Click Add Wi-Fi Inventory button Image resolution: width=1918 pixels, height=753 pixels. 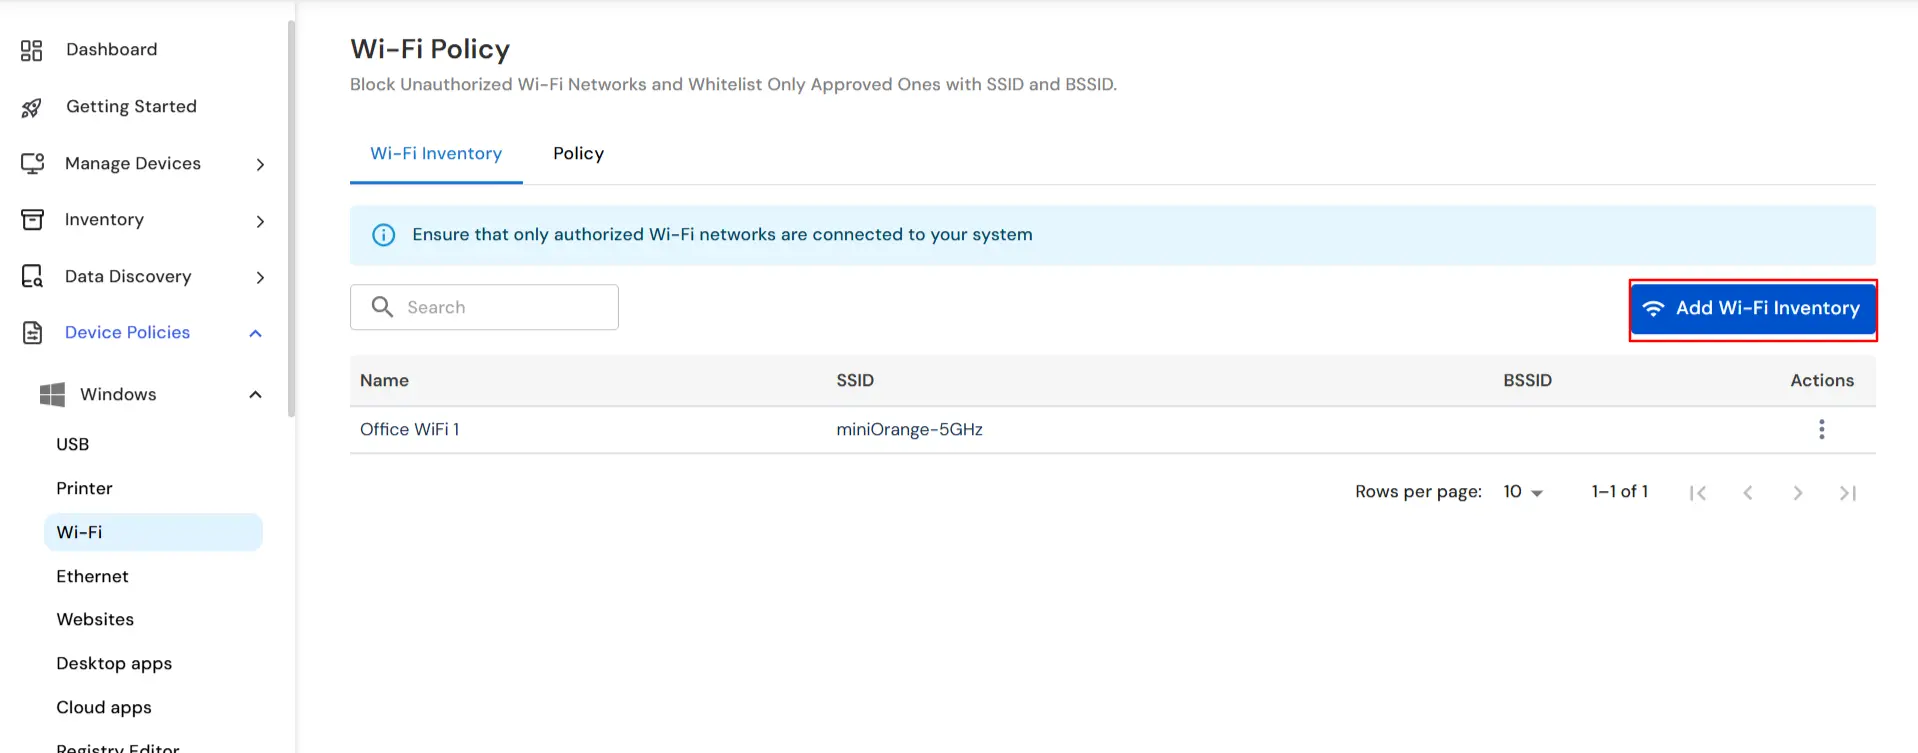point(1752,309)
